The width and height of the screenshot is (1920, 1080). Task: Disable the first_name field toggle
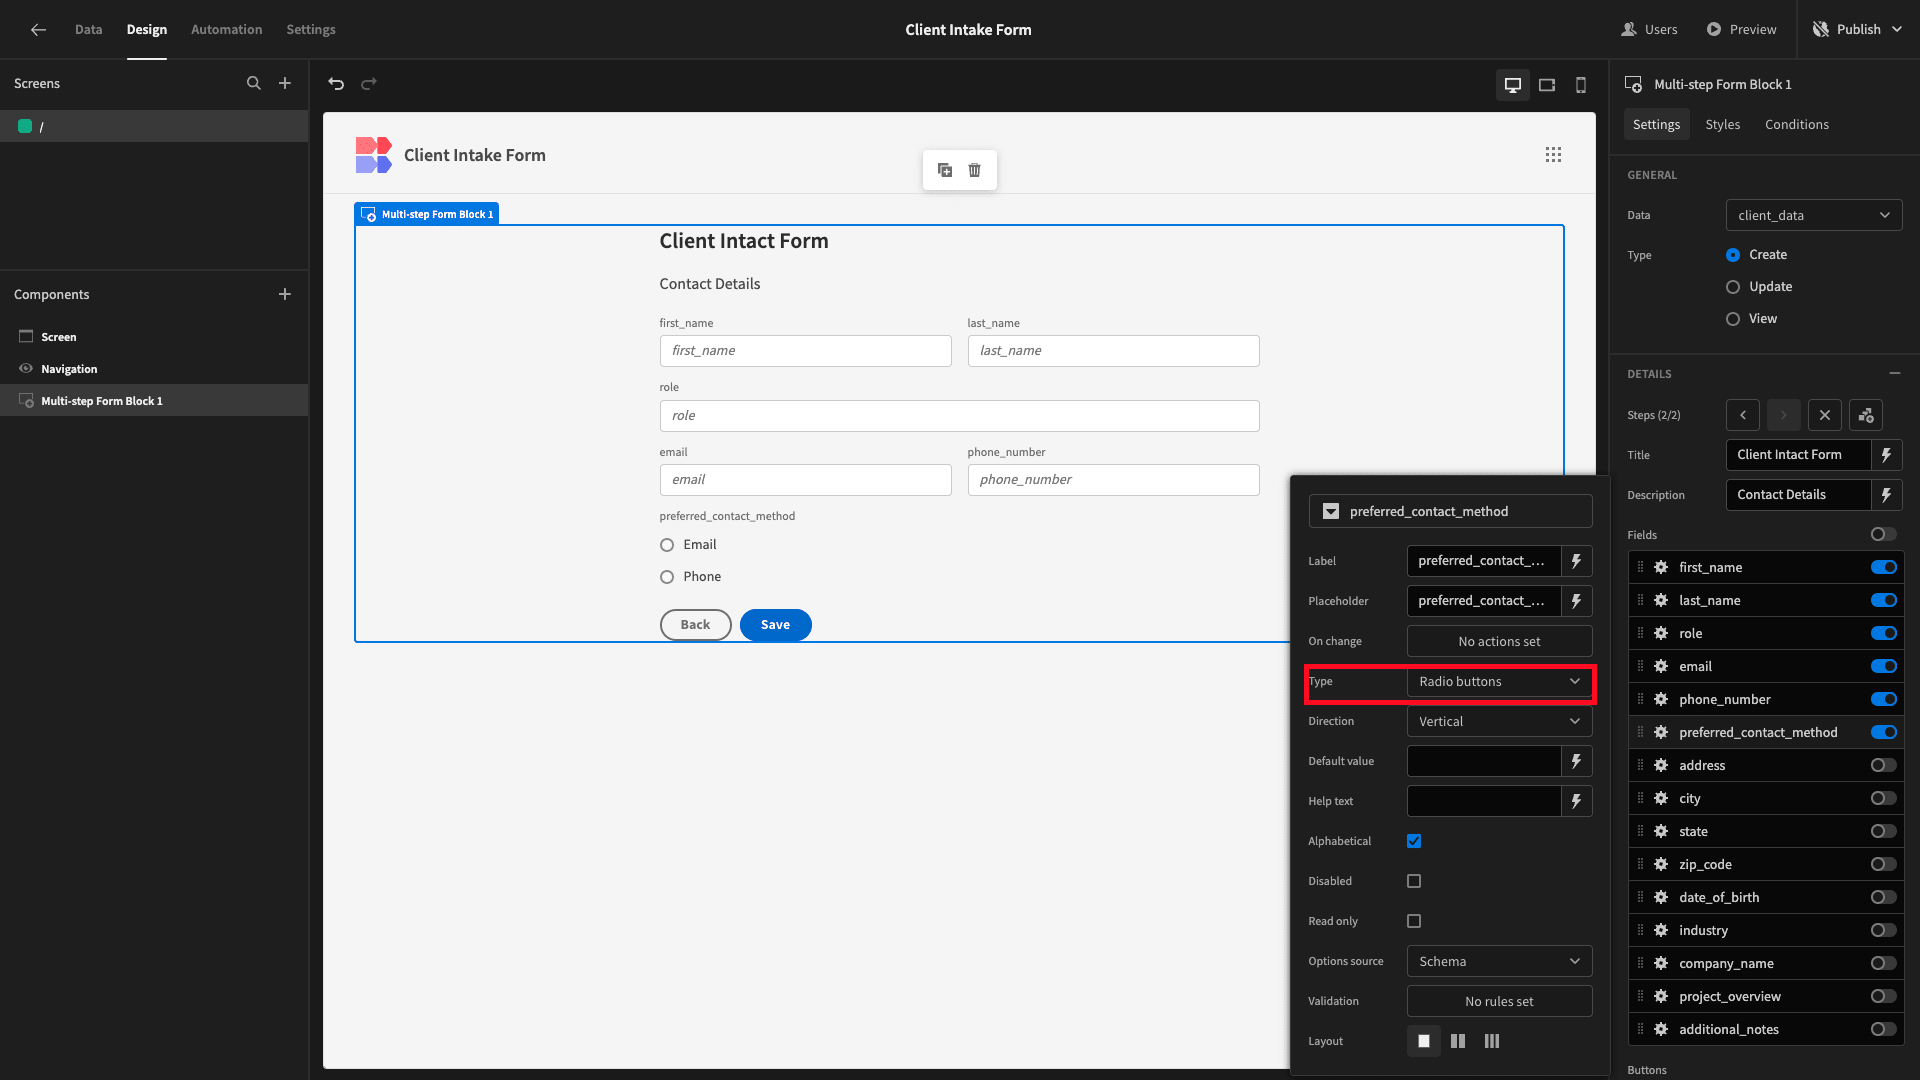click(x=1884, y=567)
